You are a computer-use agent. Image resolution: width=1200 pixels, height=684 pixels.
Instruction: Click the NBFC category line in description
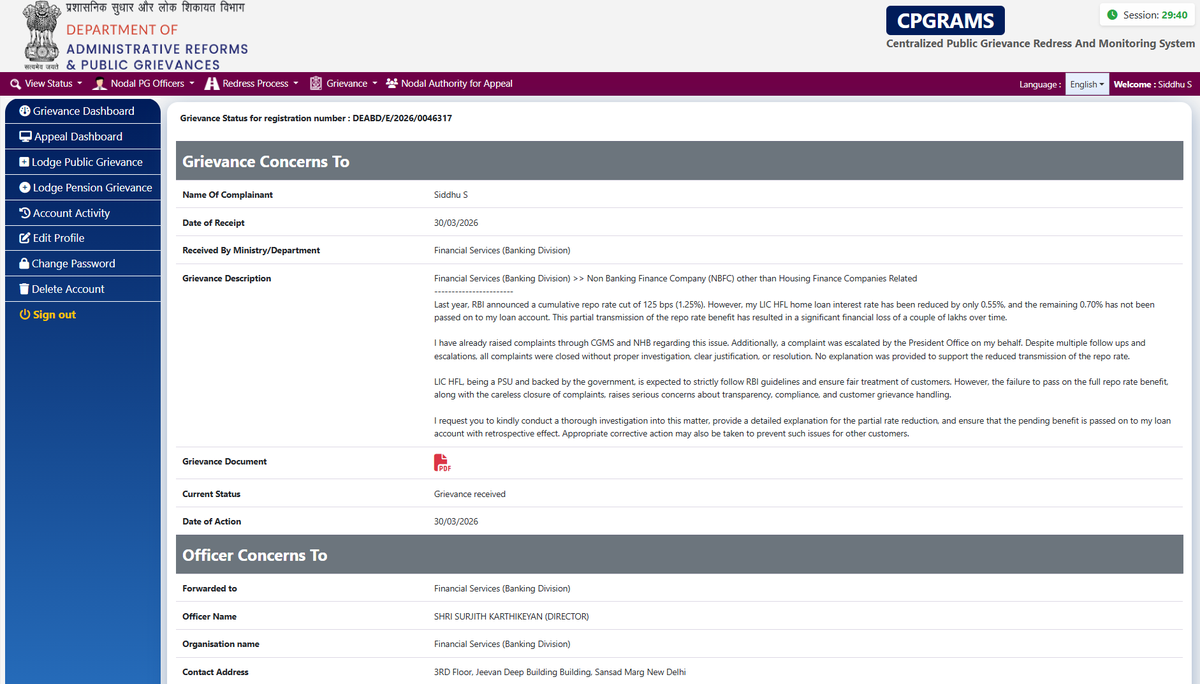[x=675, y=279]
